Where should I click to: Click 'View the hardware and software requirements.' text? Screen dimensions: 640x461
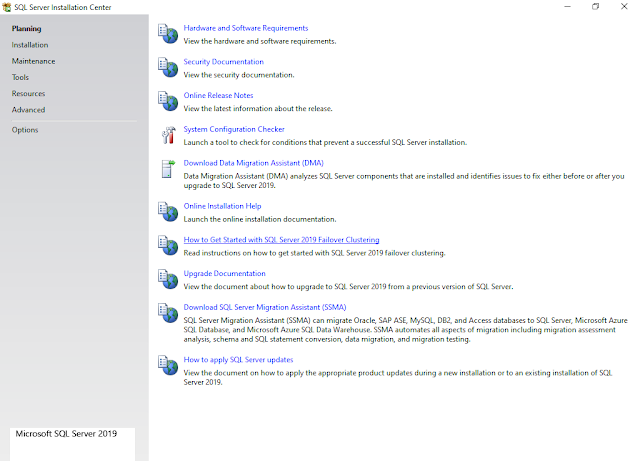[x=260, y=41]
